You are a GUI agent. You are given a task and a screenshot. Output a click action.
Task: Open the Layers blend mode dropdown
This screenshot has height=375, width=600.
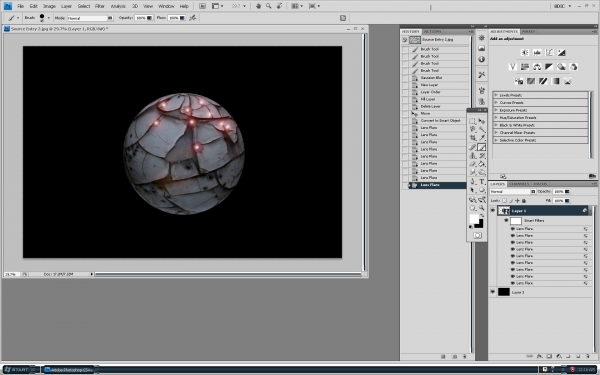click(x=513, y=191)
